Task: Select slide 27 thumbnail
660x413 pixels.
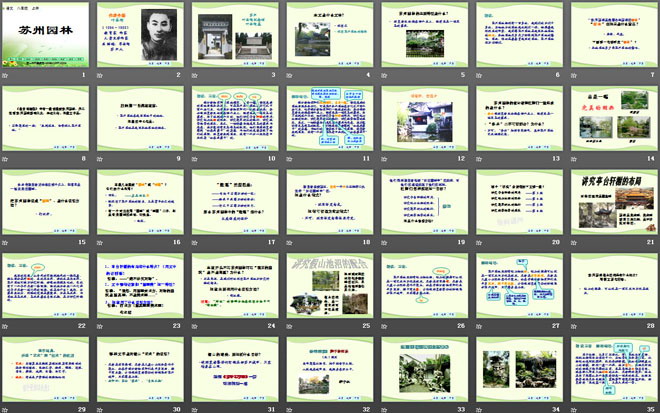Action: (519, 285)
